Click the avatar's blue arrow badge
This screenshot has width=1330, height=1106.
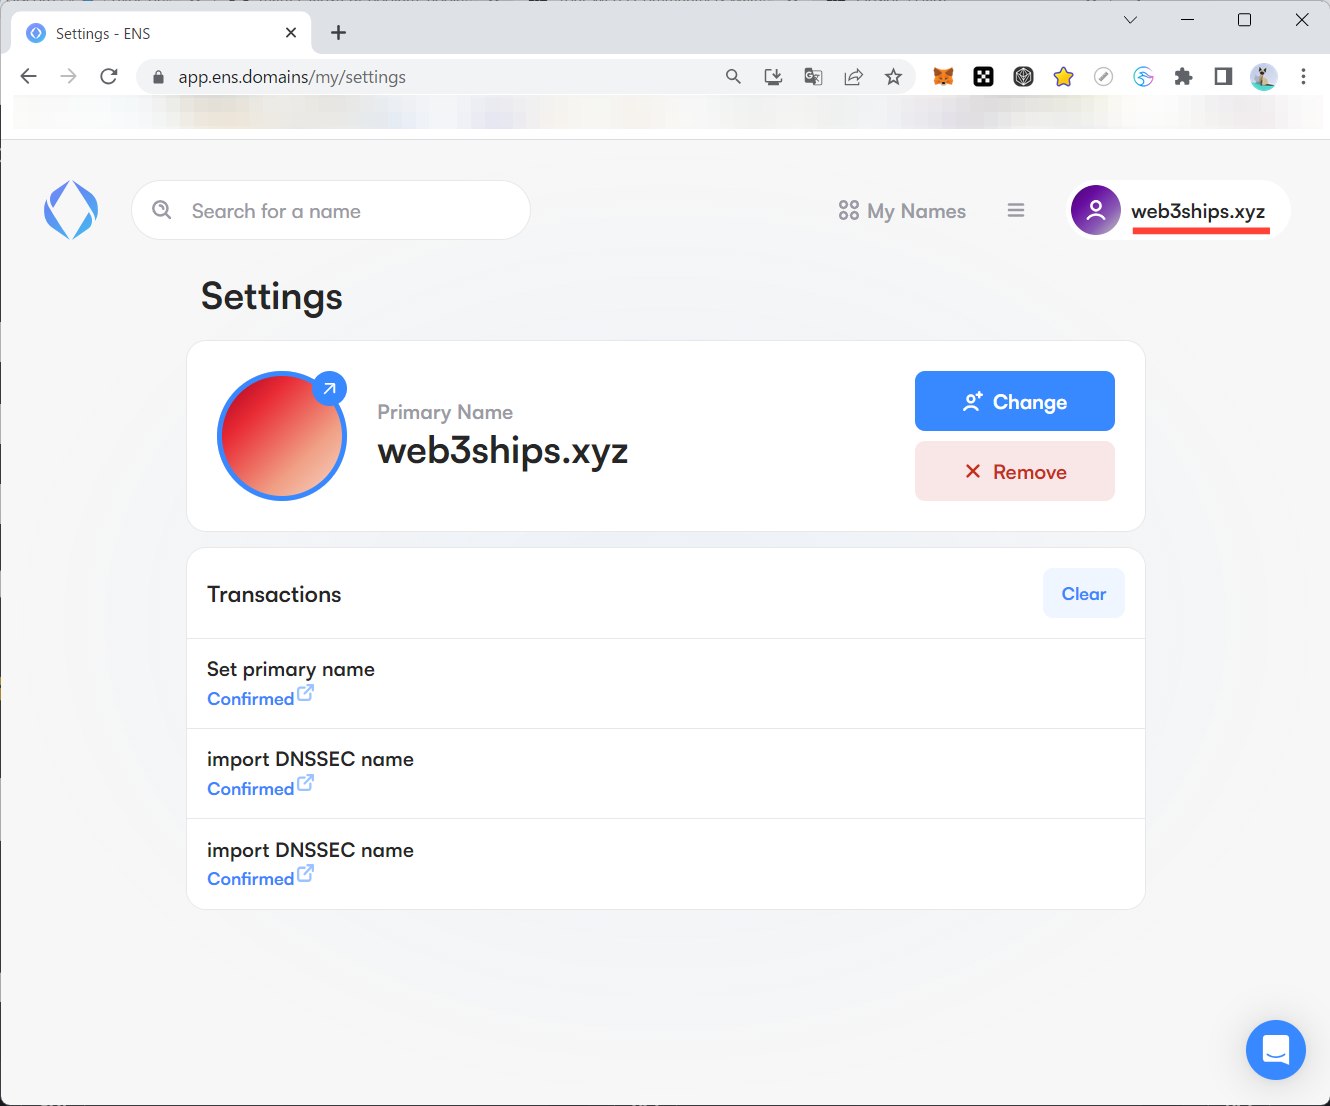(329, 388)
